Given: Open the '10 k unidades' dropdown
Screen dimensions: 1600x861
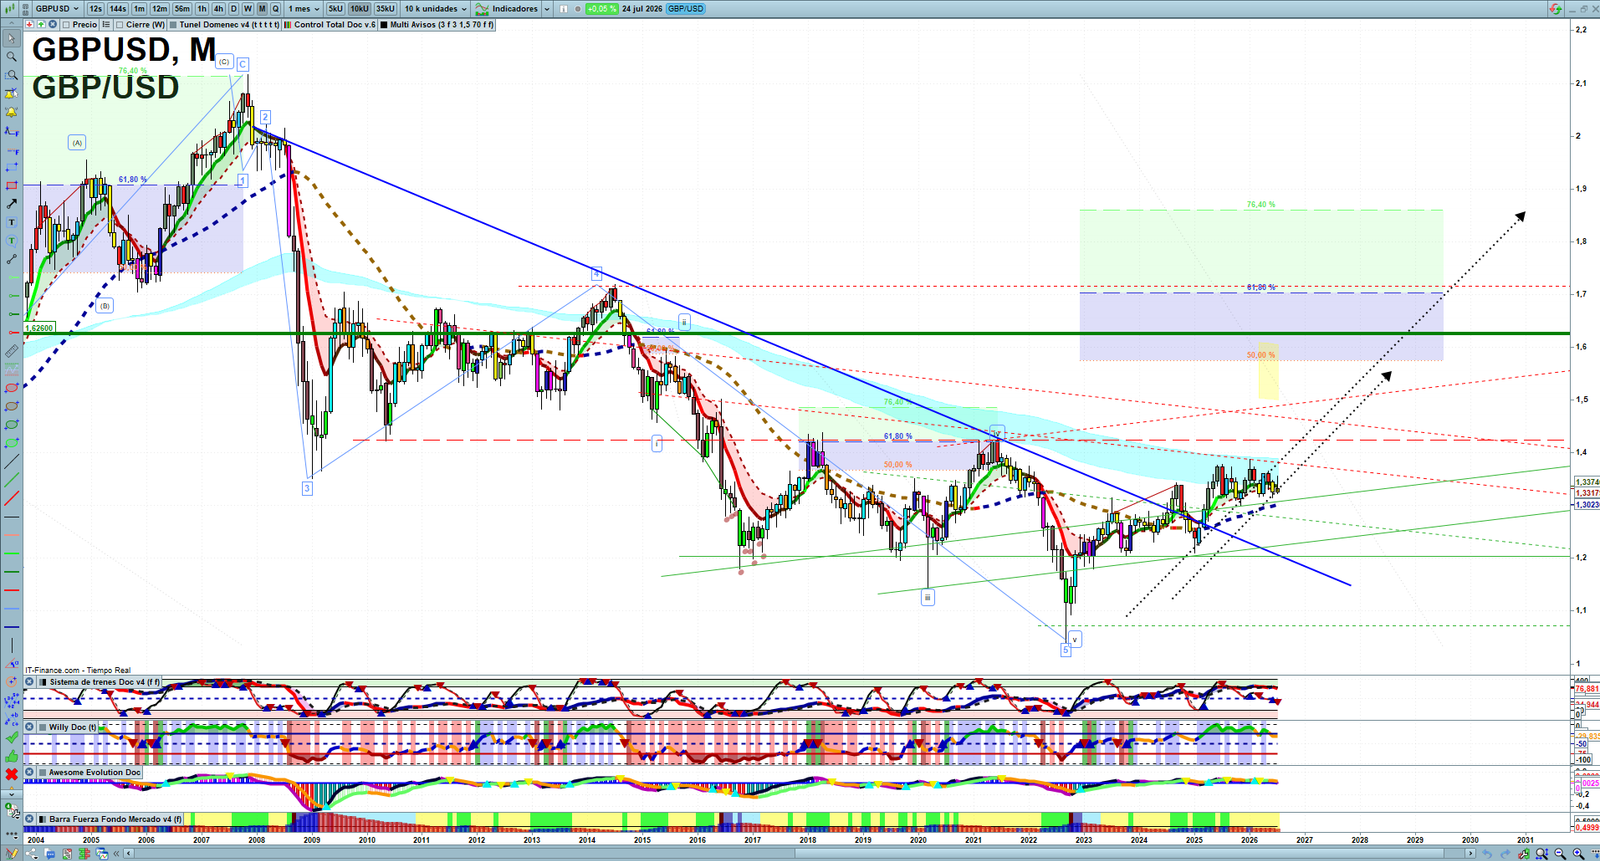Looking at the screenshot, I should [x=435, y=8].
